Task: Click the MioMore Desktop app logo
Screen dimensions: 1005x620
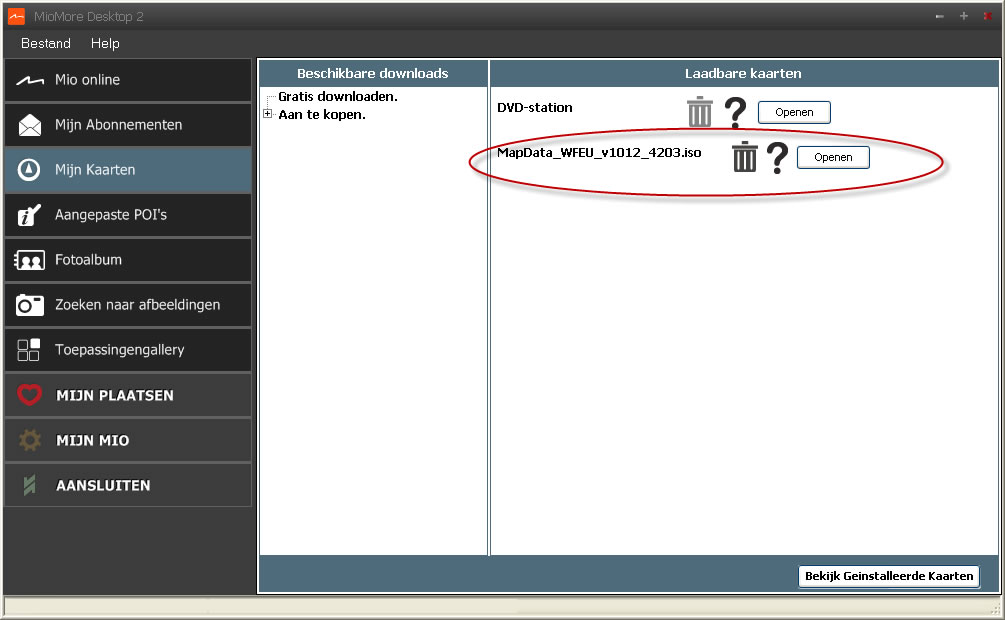Action: coord(16,16)
